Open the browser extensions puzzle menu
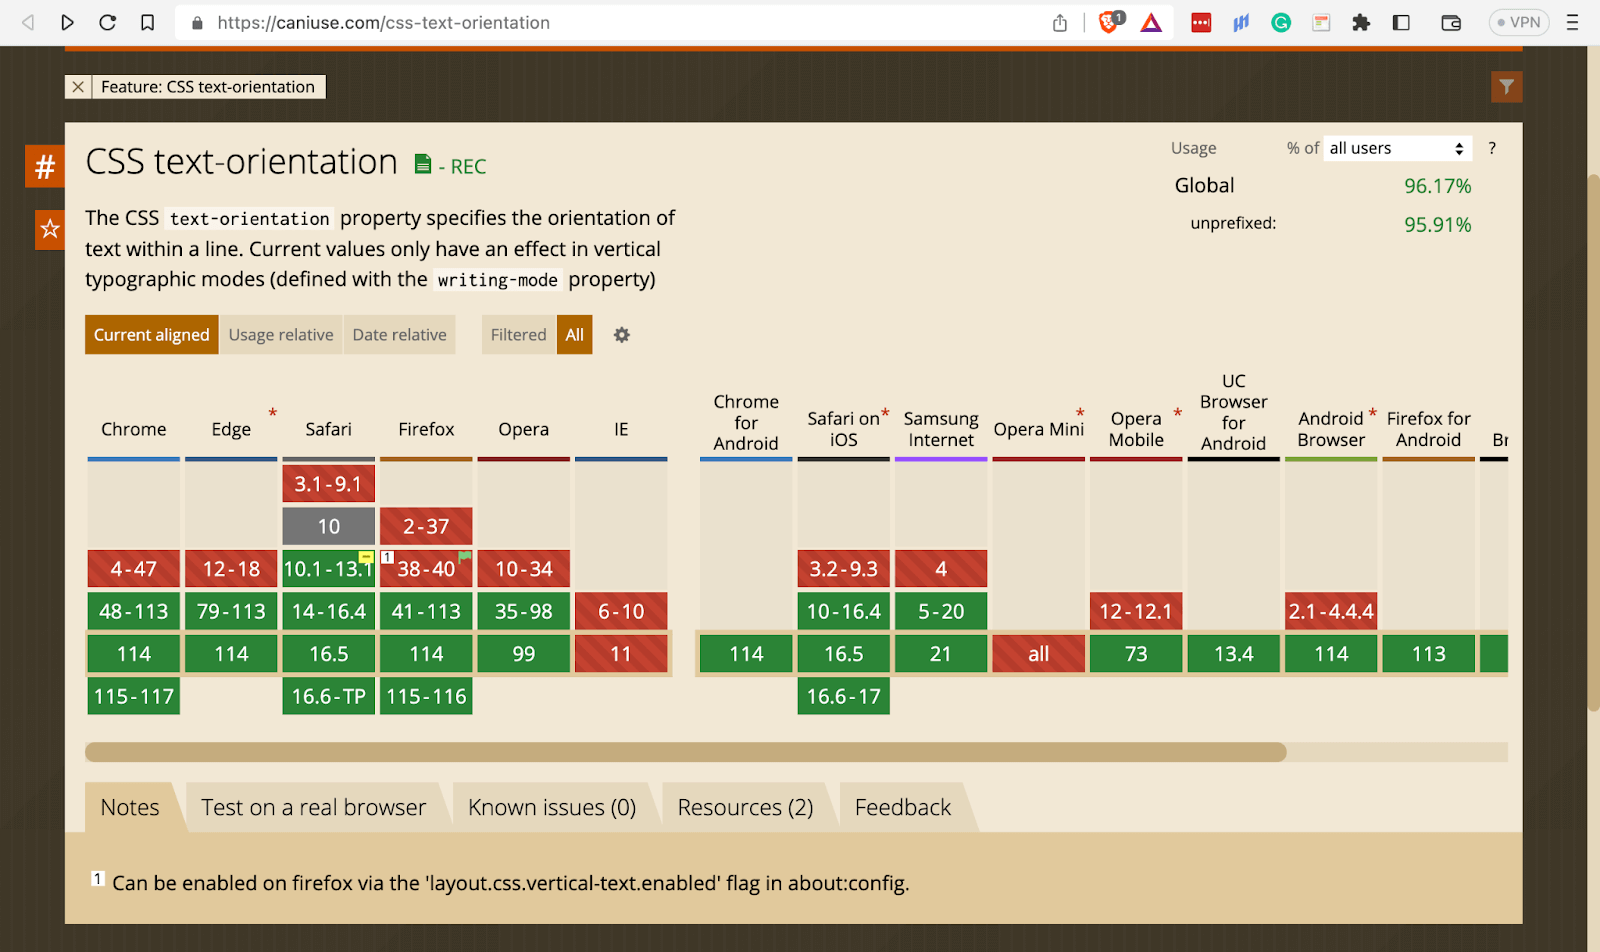Image resolution: width=1600 pixels, height=952 pixels. 1362,22
